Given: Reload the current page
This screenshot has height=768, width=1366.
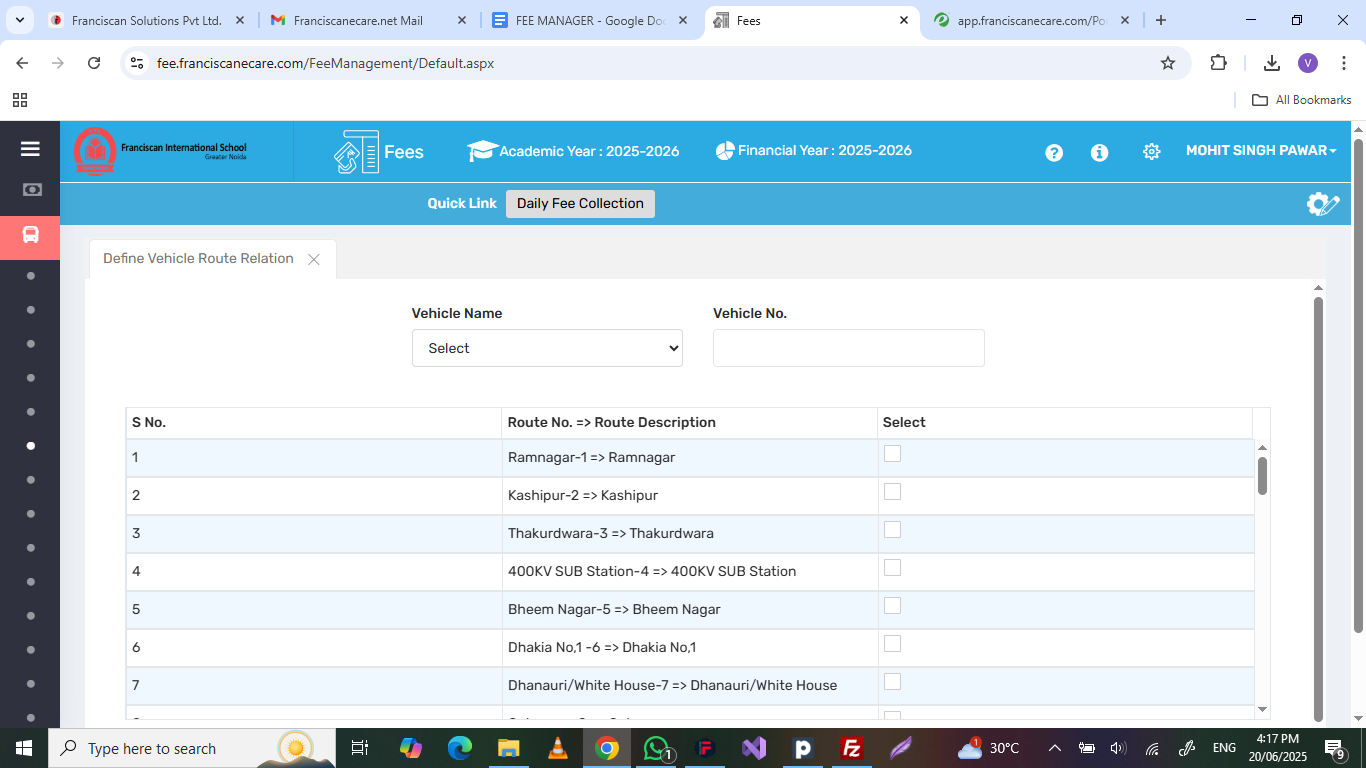Looking at the screenshot, I should [x=94, y=63].
